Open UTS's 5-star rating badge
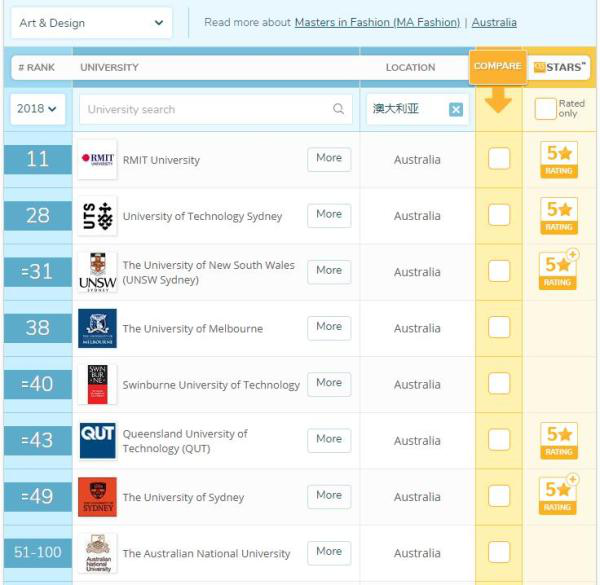This screenshot has width=600, height=585. tap(559, 216)
